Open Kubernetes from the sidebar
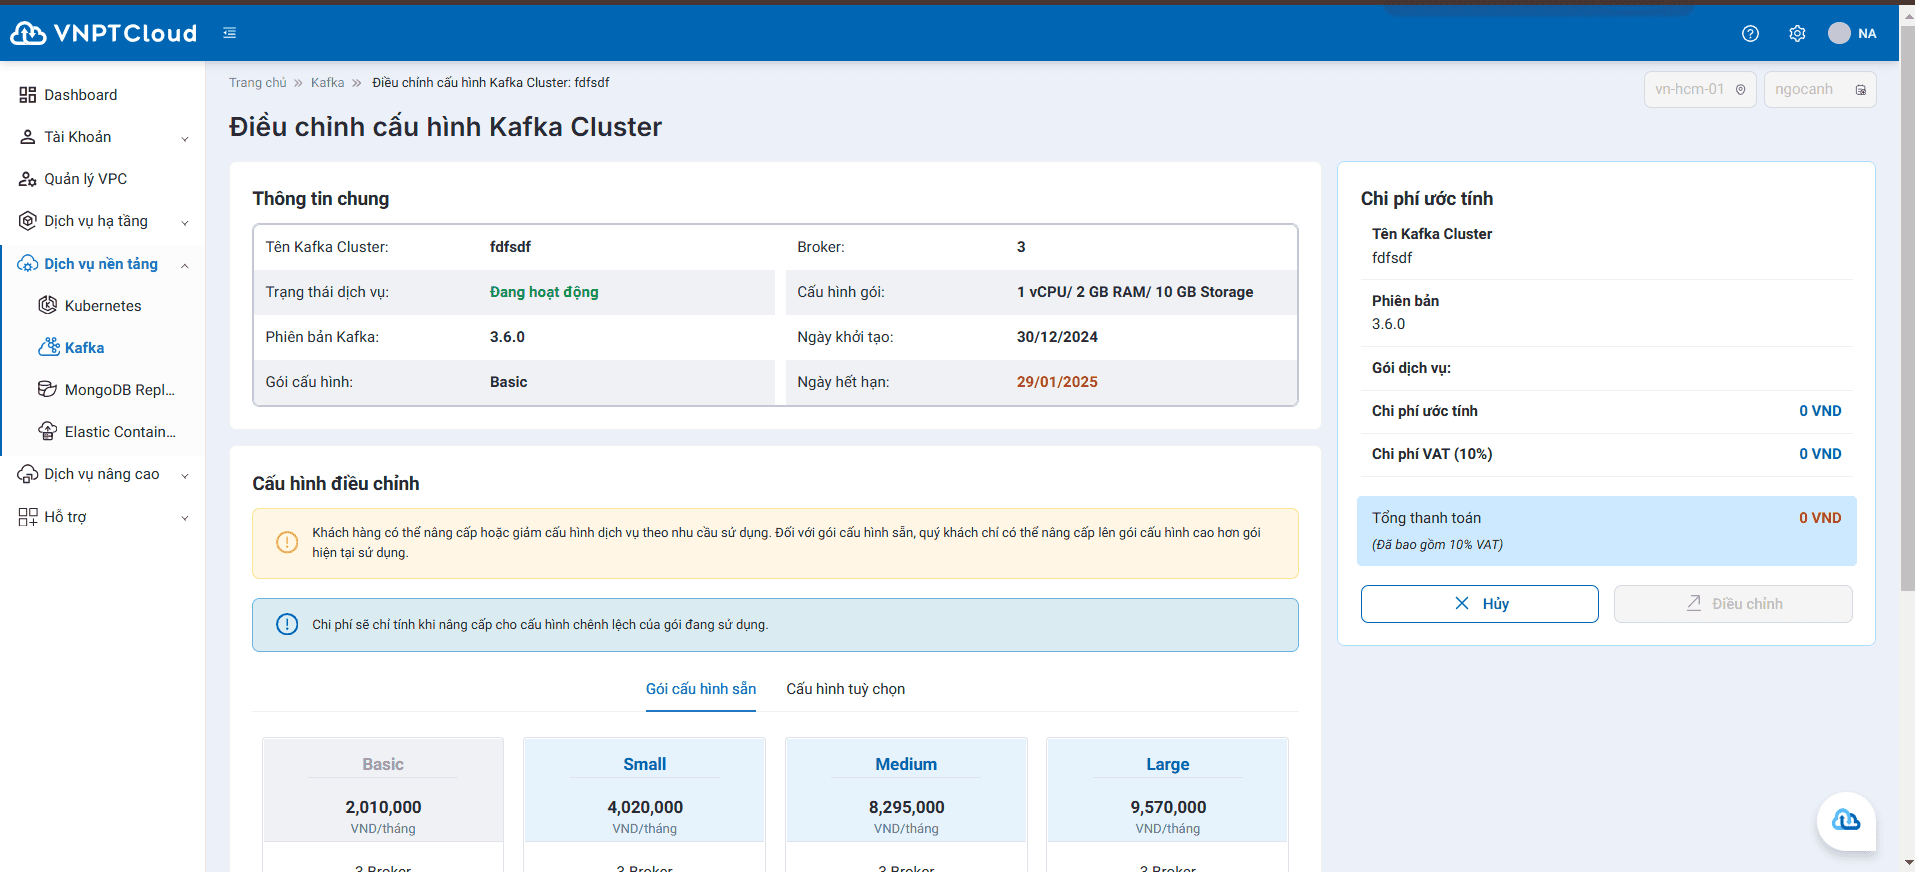This screenshot has height=872, width=1915. click(x=102, y=306)
